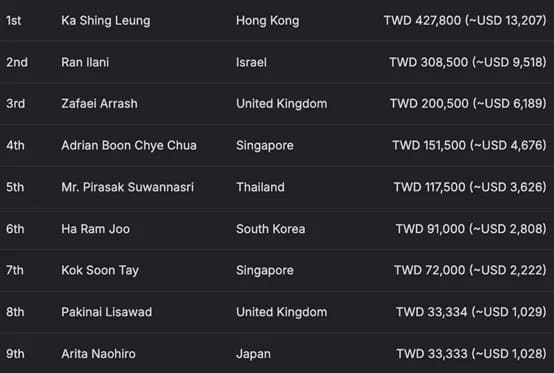Select the 4th place rank label

coord(15,146)
